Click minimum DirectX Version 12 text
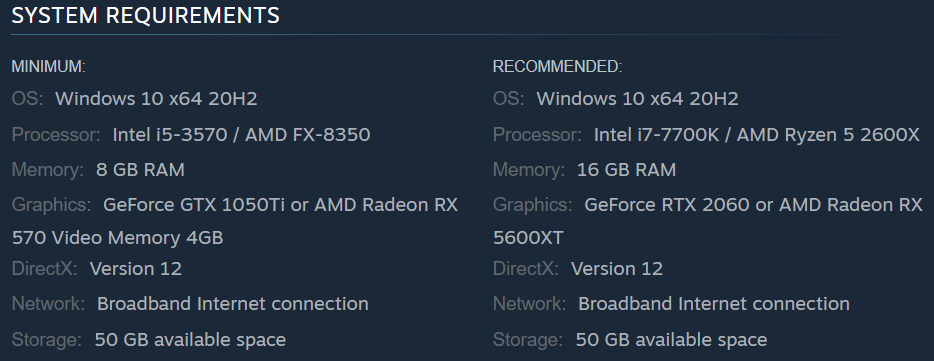 click(x=136, y=269)
